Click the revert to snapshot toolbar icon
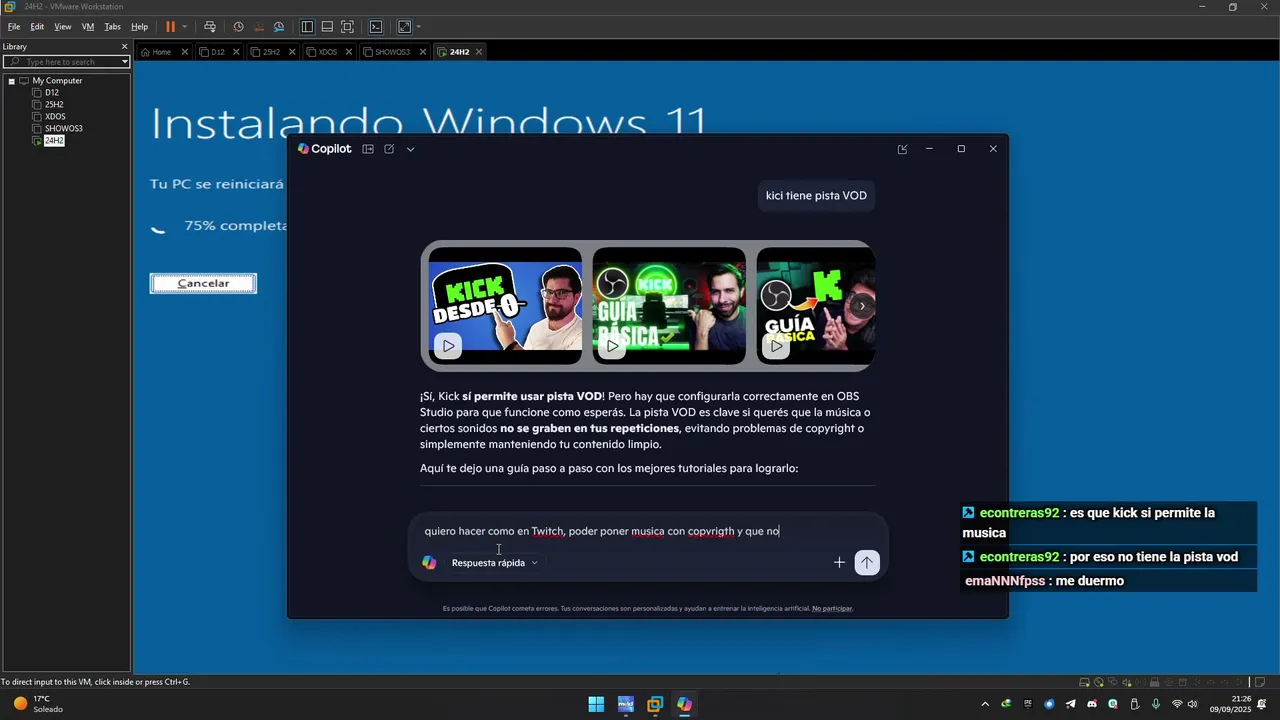This screenshot has width=1280, height=720. [259, 27]
